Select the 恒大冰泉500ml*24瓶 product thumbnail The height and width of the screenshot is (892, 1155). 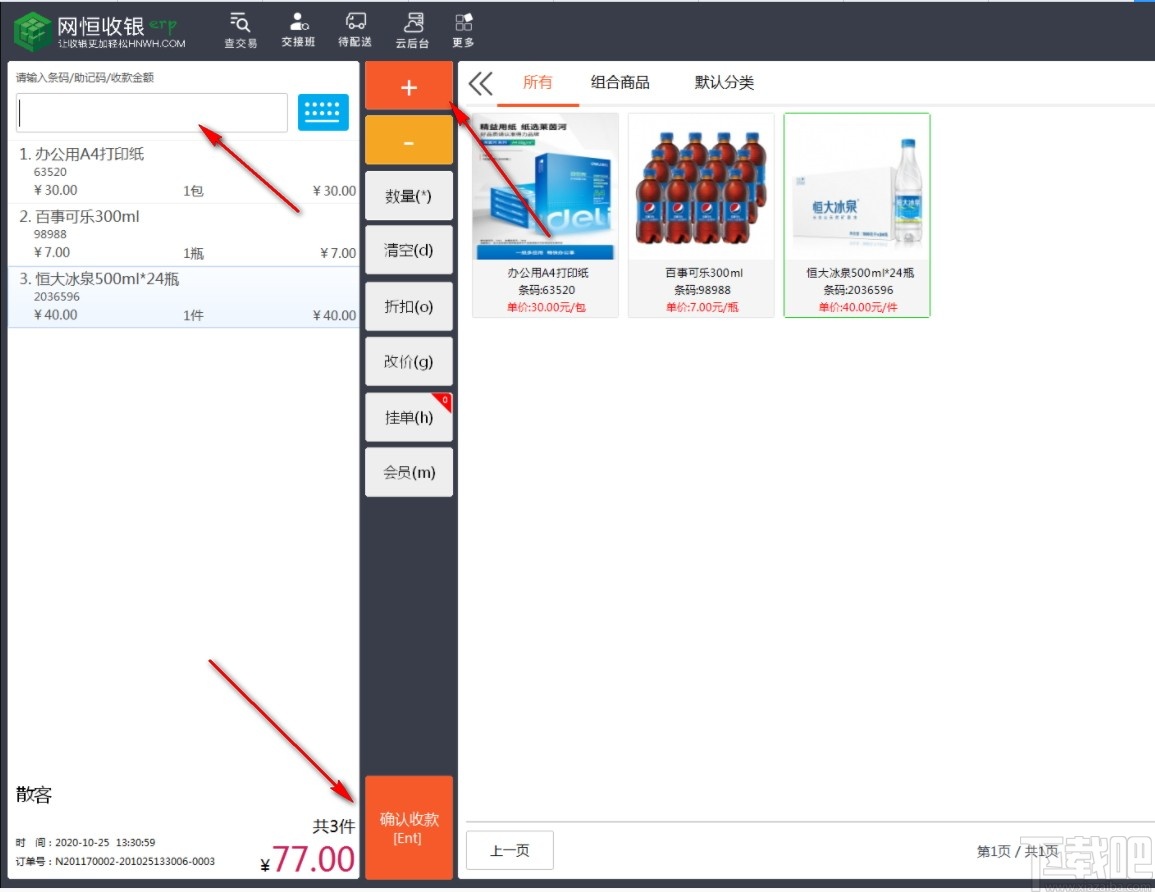click(x=857, y=215)
